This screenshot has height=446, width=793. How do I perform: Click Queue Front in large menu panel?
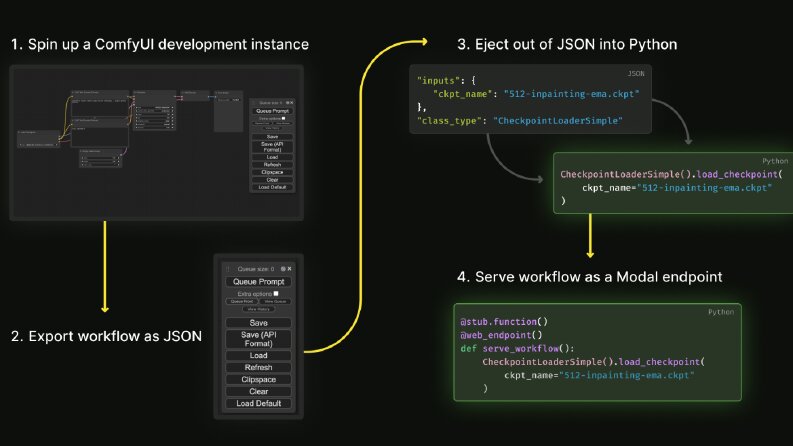[x=242, y=301]
